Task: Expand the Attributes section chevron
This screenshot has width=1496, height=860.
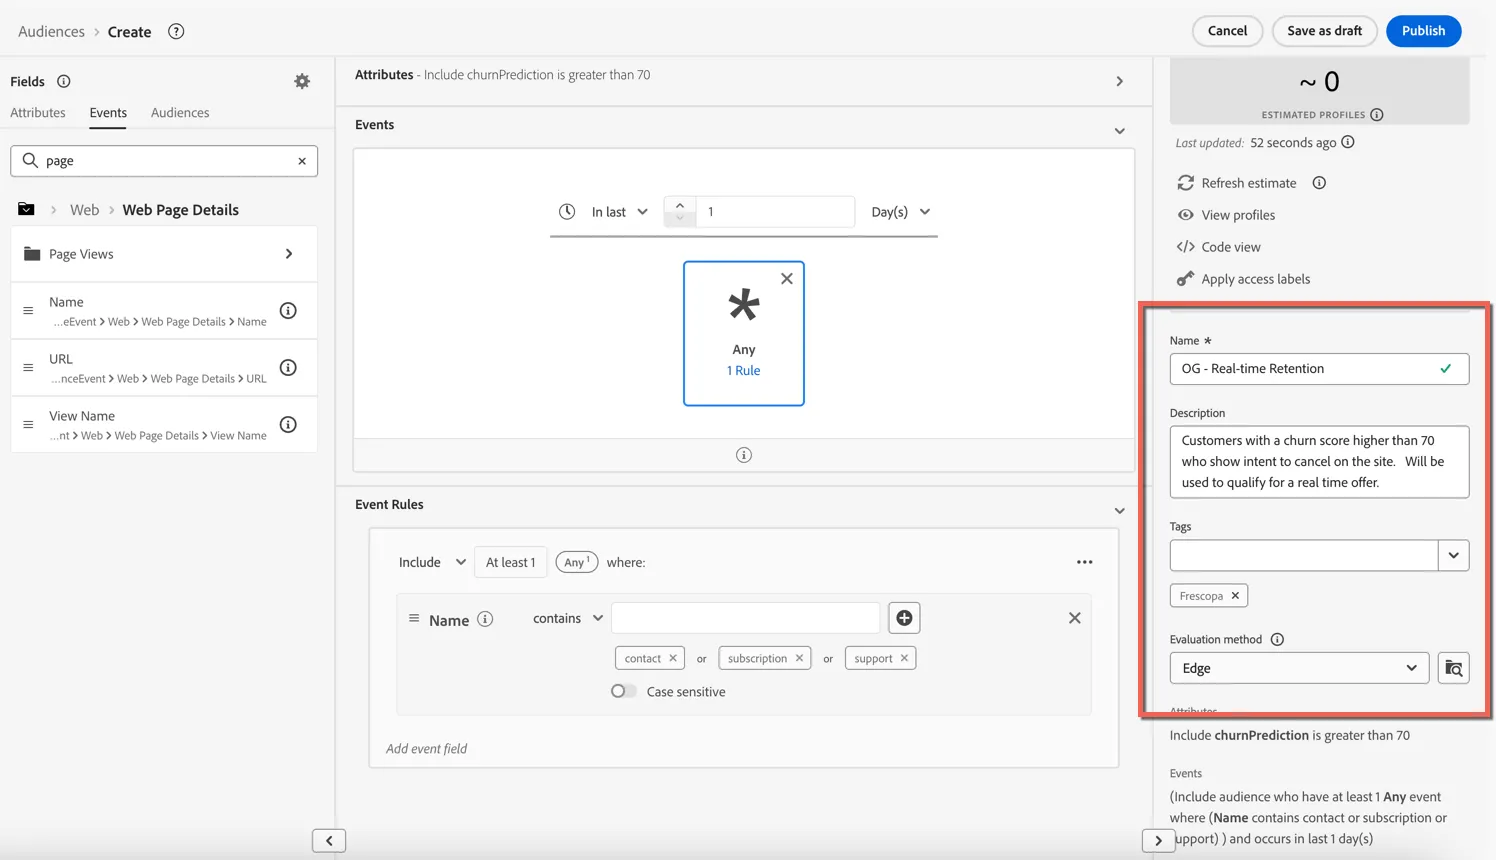Action: point(1119,82)
